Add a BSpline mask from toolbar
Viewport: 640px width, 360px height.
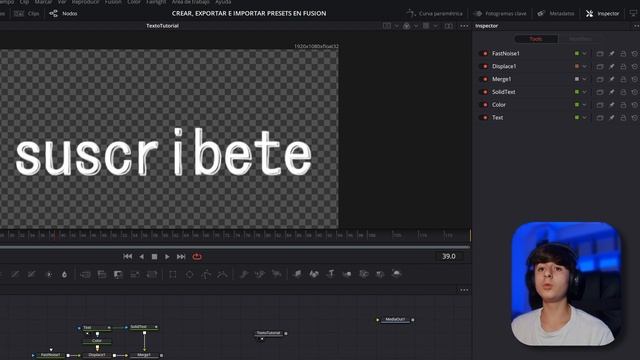click(x=222, y=274)
